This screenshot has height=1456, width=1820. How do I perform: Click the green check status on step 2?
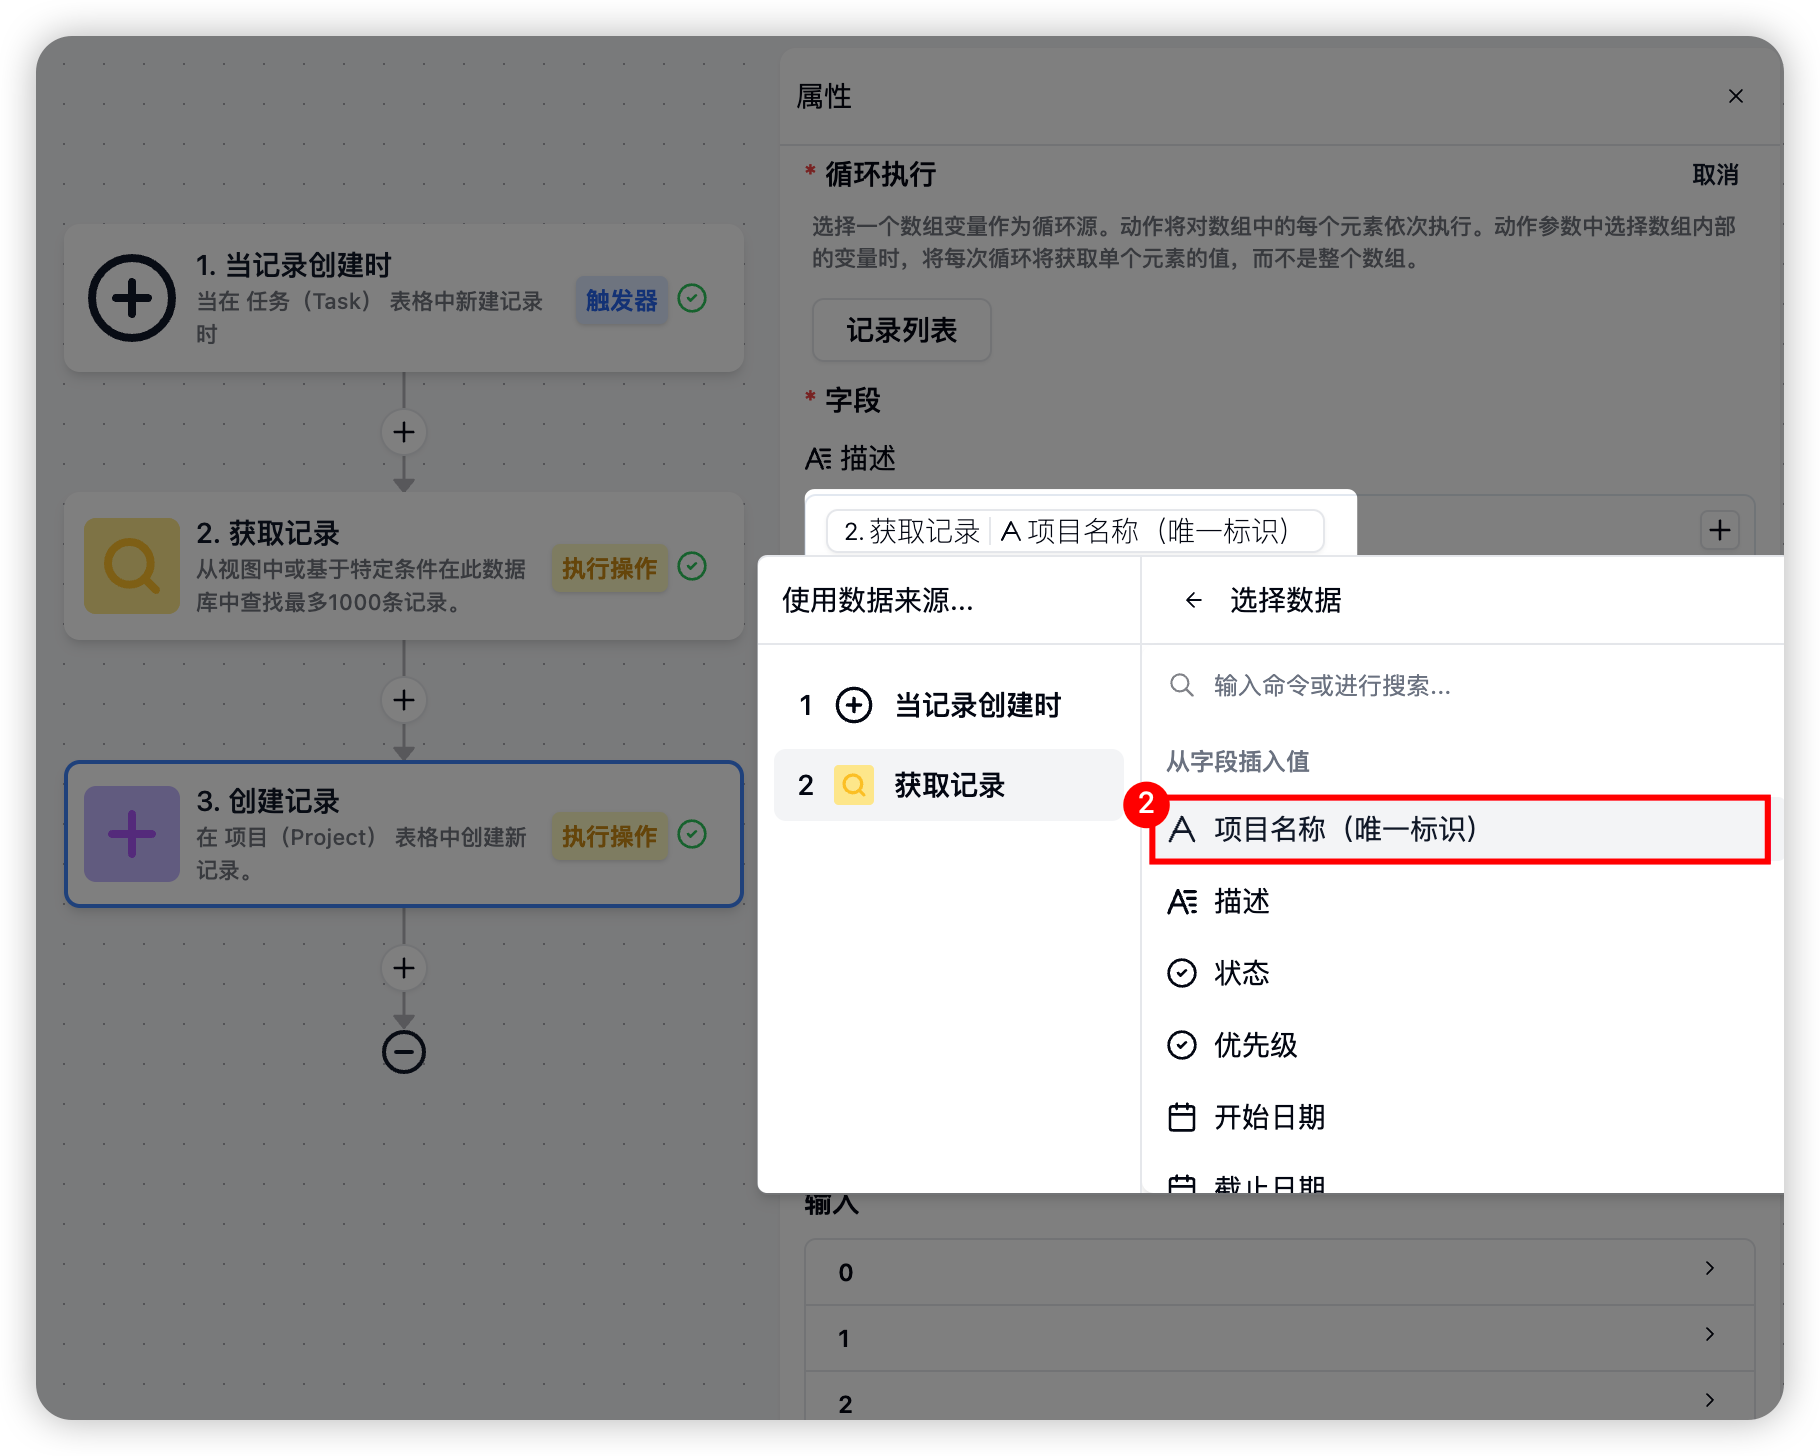pos(692,566)
